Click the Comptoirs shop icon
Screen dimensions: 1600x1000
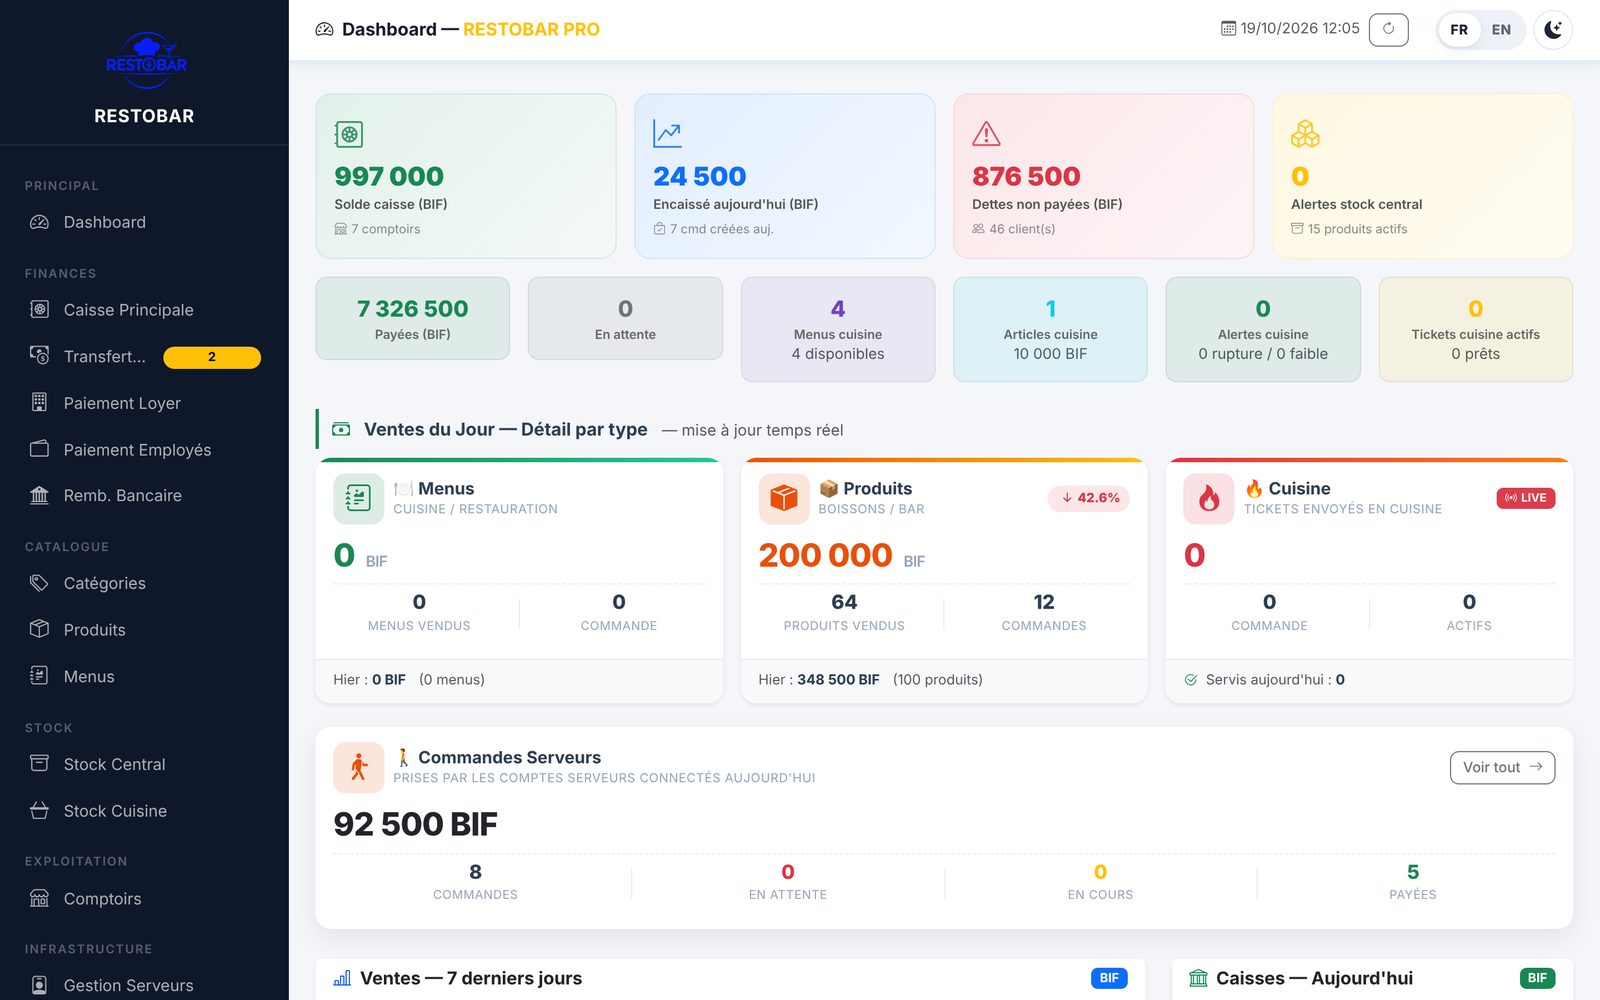39,899
